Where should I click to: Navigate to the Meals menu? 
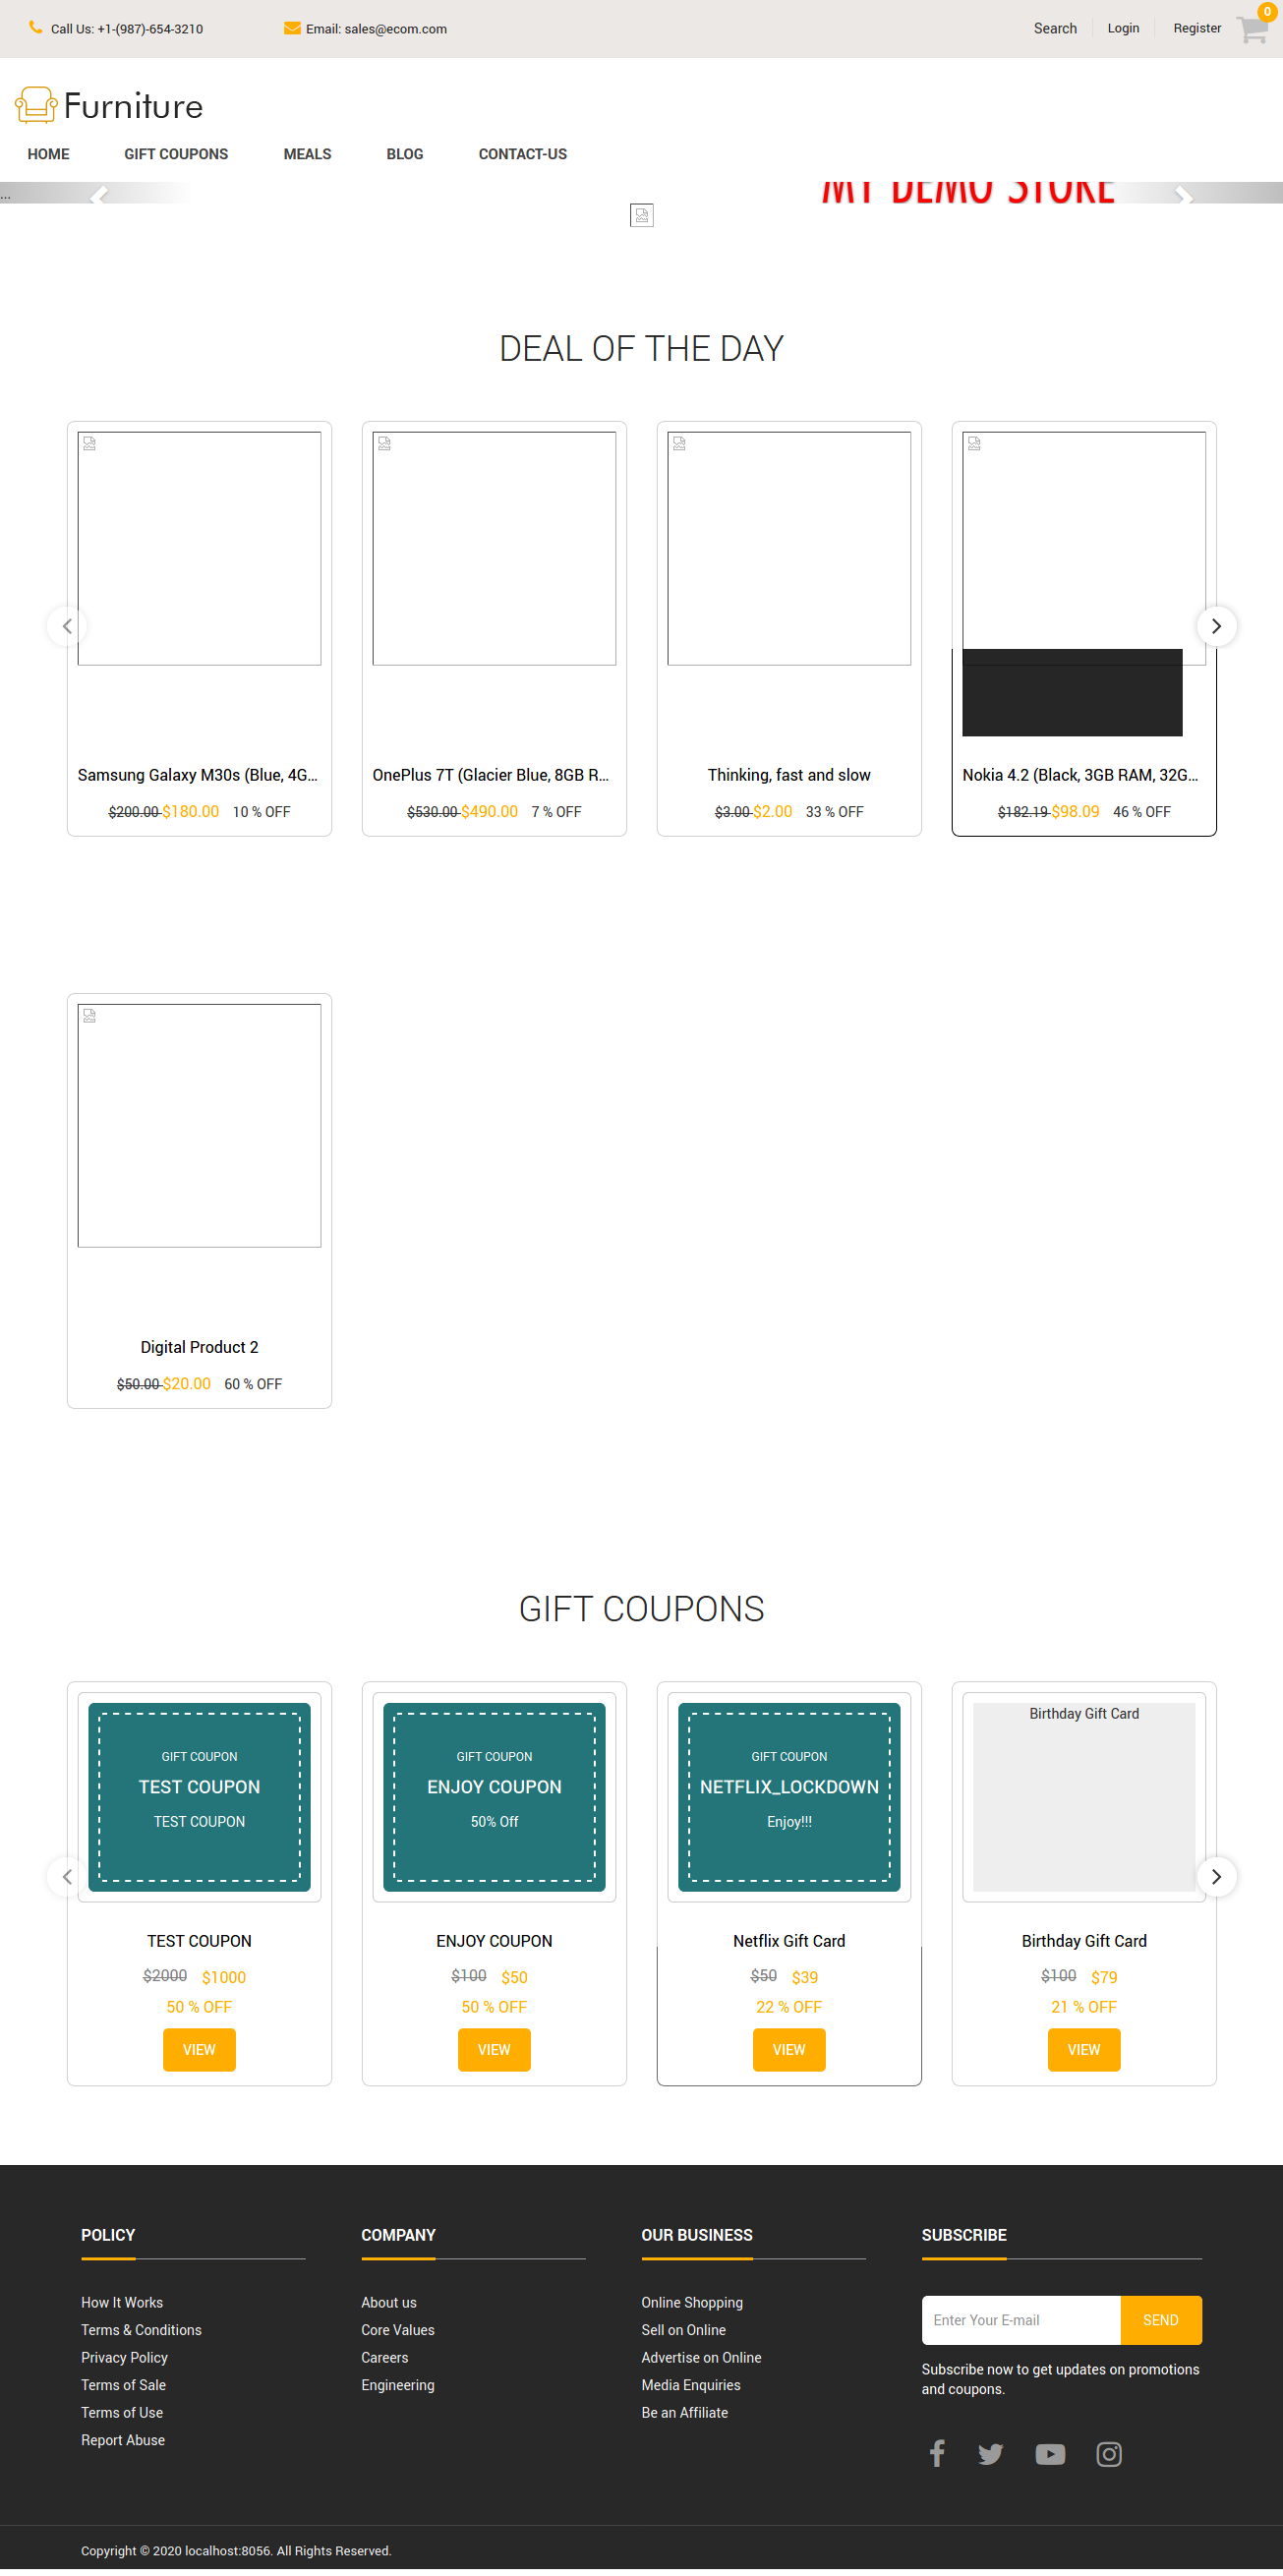coord(307,154)
